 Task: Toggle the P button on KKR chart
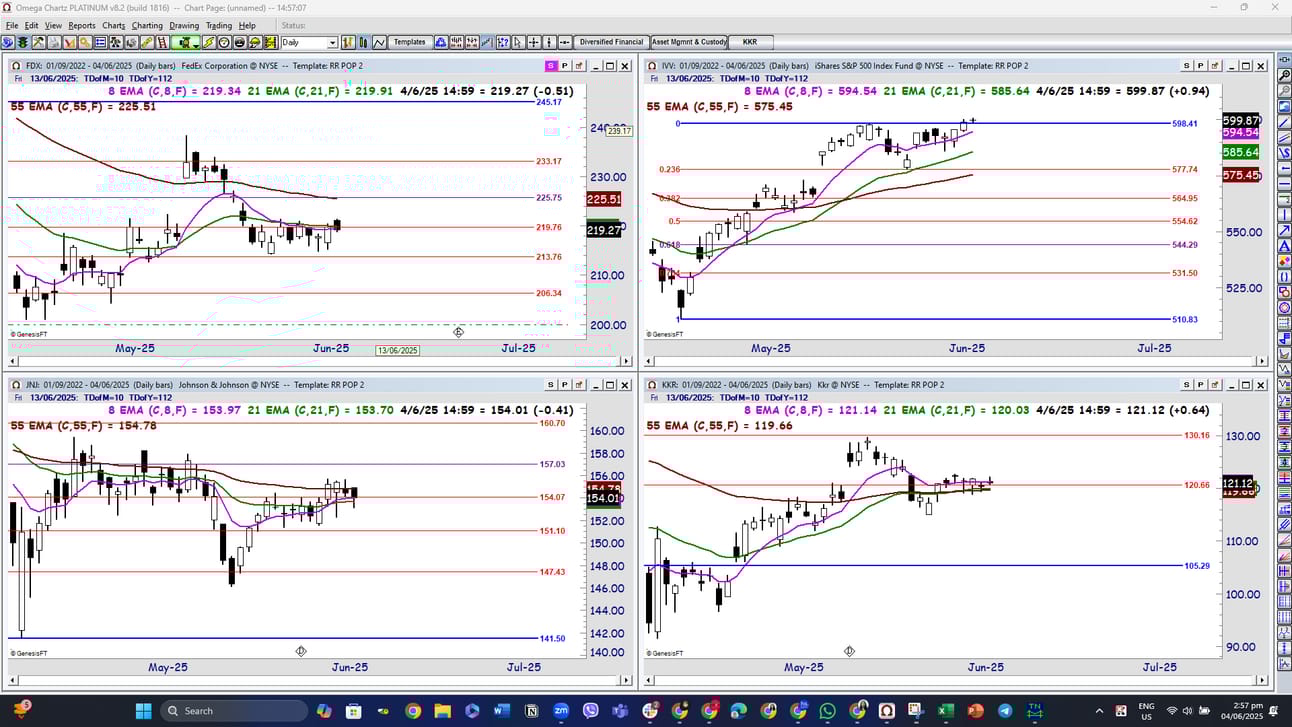tap(1201, 385)
